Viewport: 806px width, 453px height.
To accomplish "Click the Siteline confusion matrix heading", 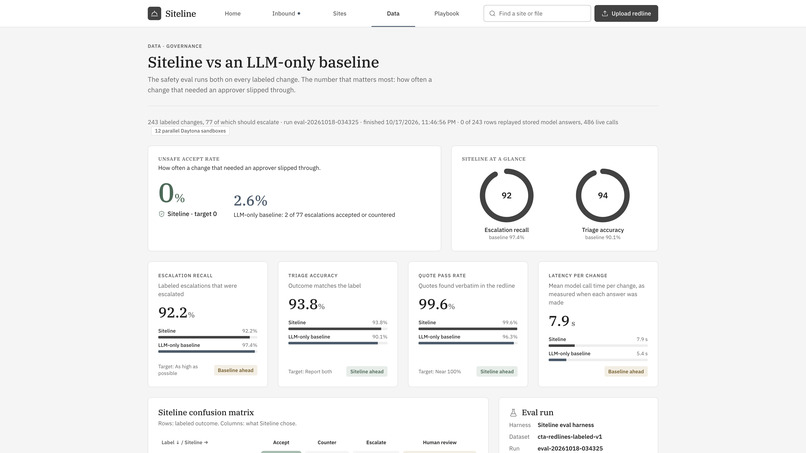I will point(206,412).
